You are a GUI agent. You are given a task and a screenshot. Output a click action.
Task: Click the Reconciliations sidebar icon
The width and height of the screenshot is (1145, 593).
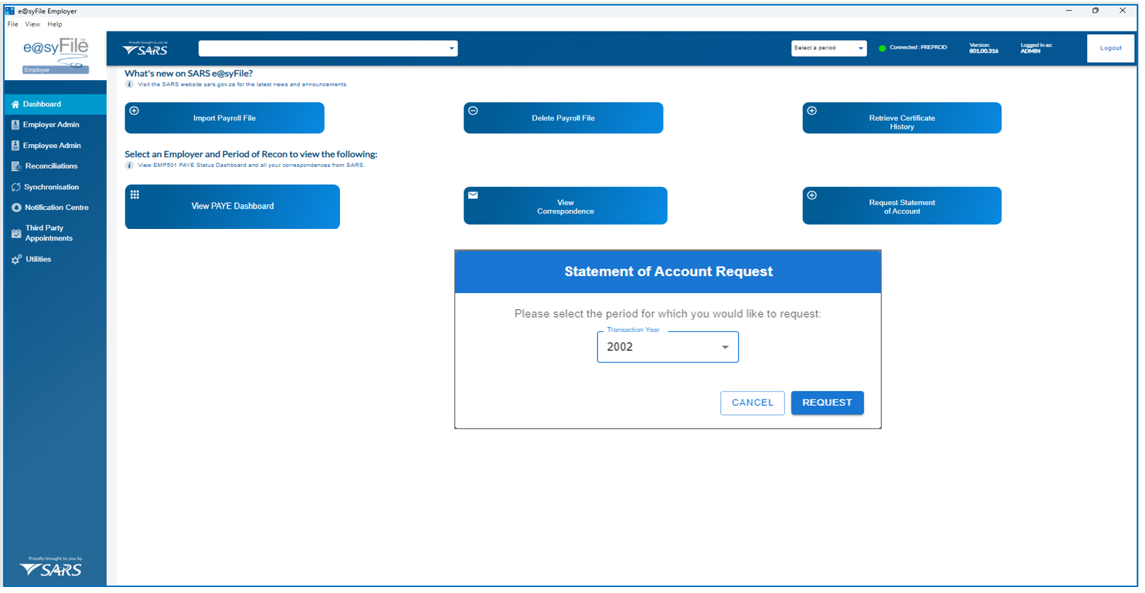click(x=15, y=166)
